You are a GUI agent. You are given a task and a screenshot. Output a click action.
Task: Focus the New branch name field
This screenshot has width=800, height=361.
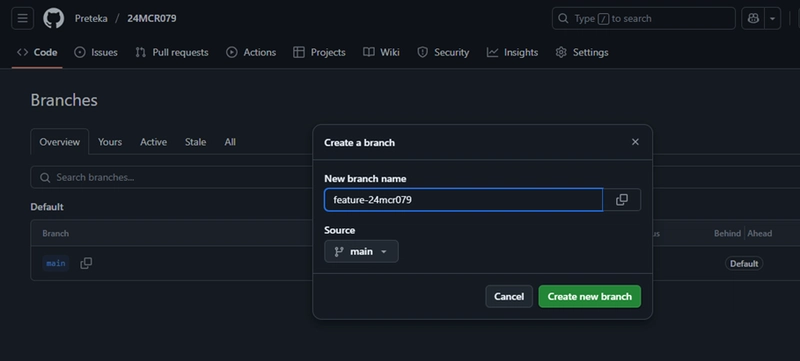click(x=463, y=200)
